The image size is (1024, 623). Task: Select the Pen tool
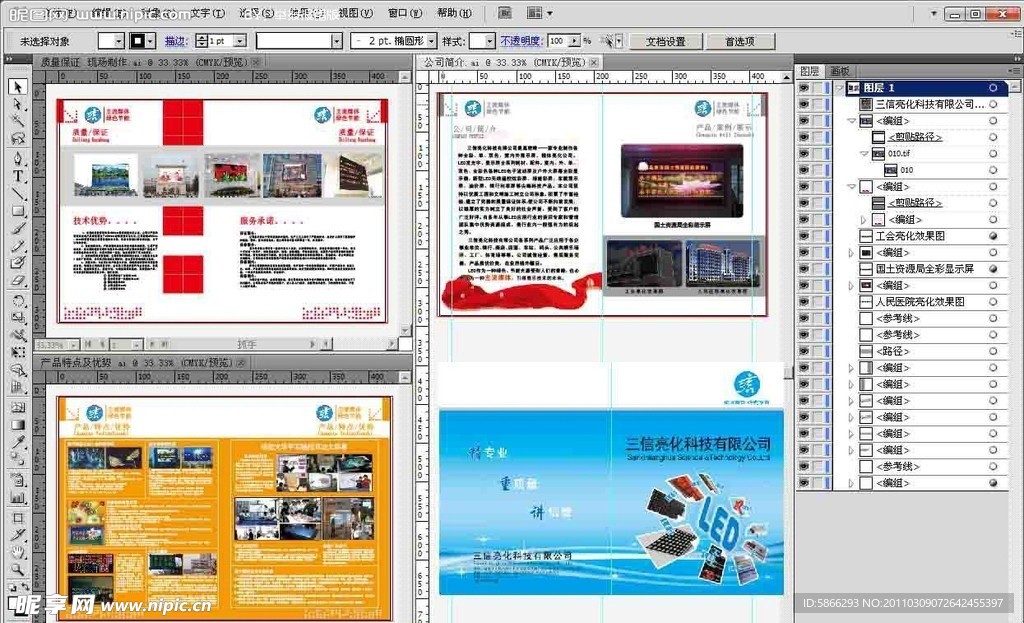click(x=18, y=158)
